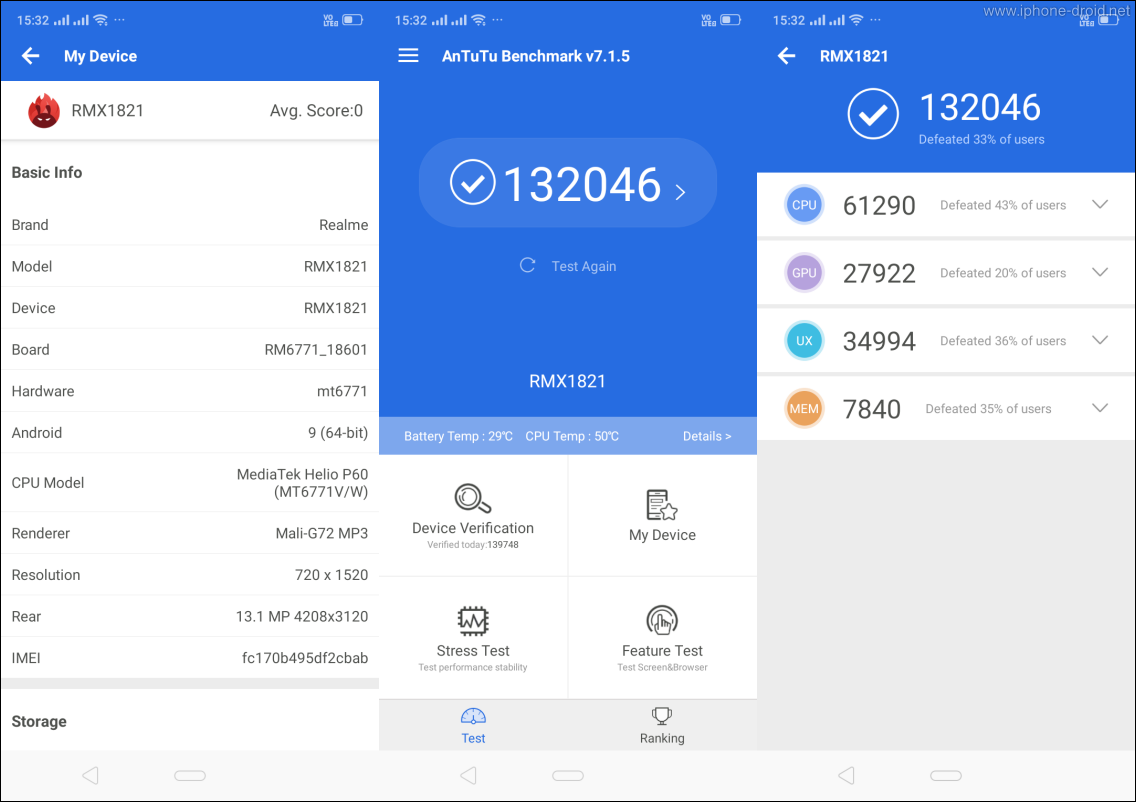
Task: Tap the Defeated 43% of users text
Action: 1003,205
